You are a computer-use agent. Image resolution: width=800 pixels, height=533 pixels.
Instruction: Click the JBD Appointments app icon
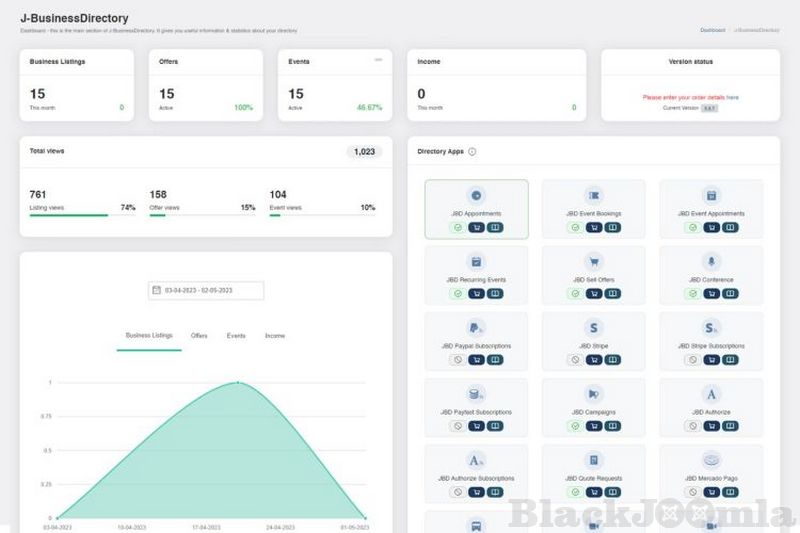[x=476, y=195]
